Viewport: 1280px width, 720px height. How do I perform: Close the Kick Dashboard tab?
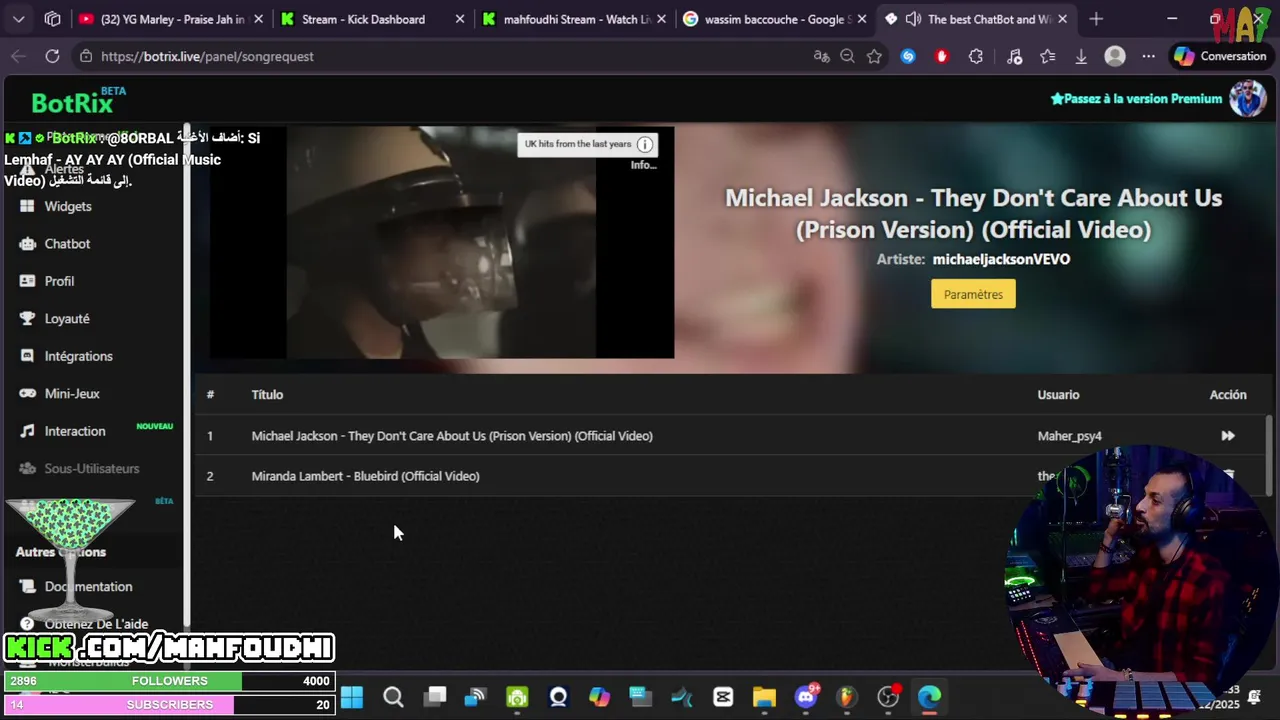click(x=459, y=19)
